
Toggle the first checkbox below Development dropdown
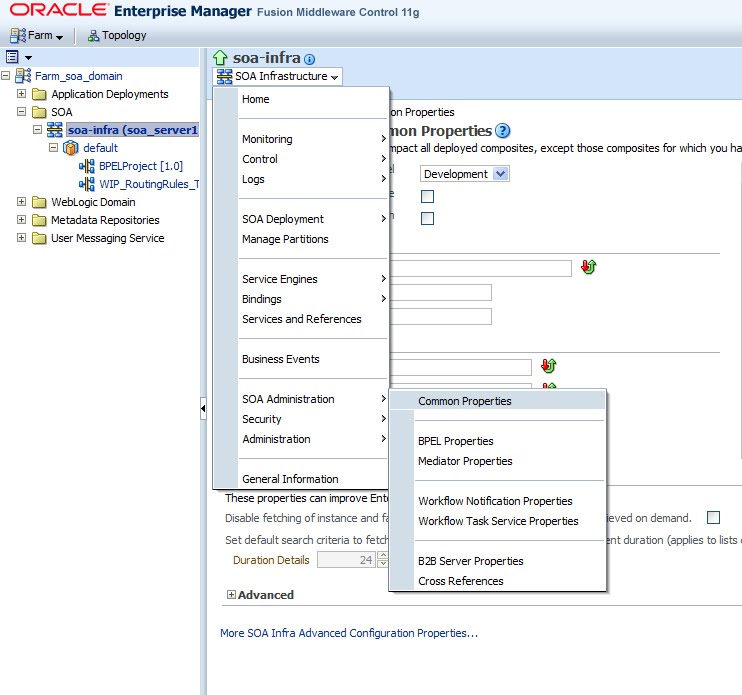click(427, 196)
